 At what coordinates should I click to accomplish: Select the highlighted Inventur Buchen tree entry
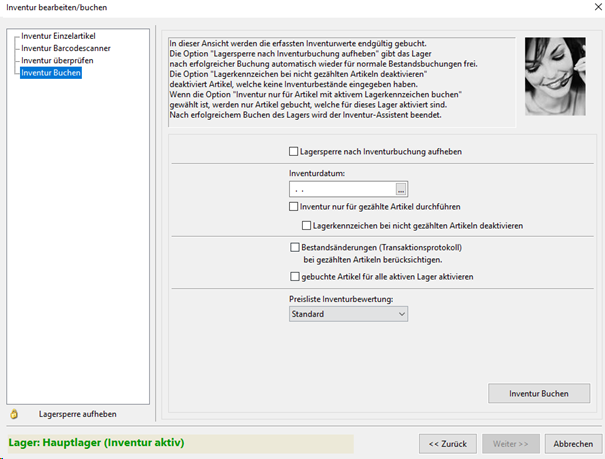51,73
